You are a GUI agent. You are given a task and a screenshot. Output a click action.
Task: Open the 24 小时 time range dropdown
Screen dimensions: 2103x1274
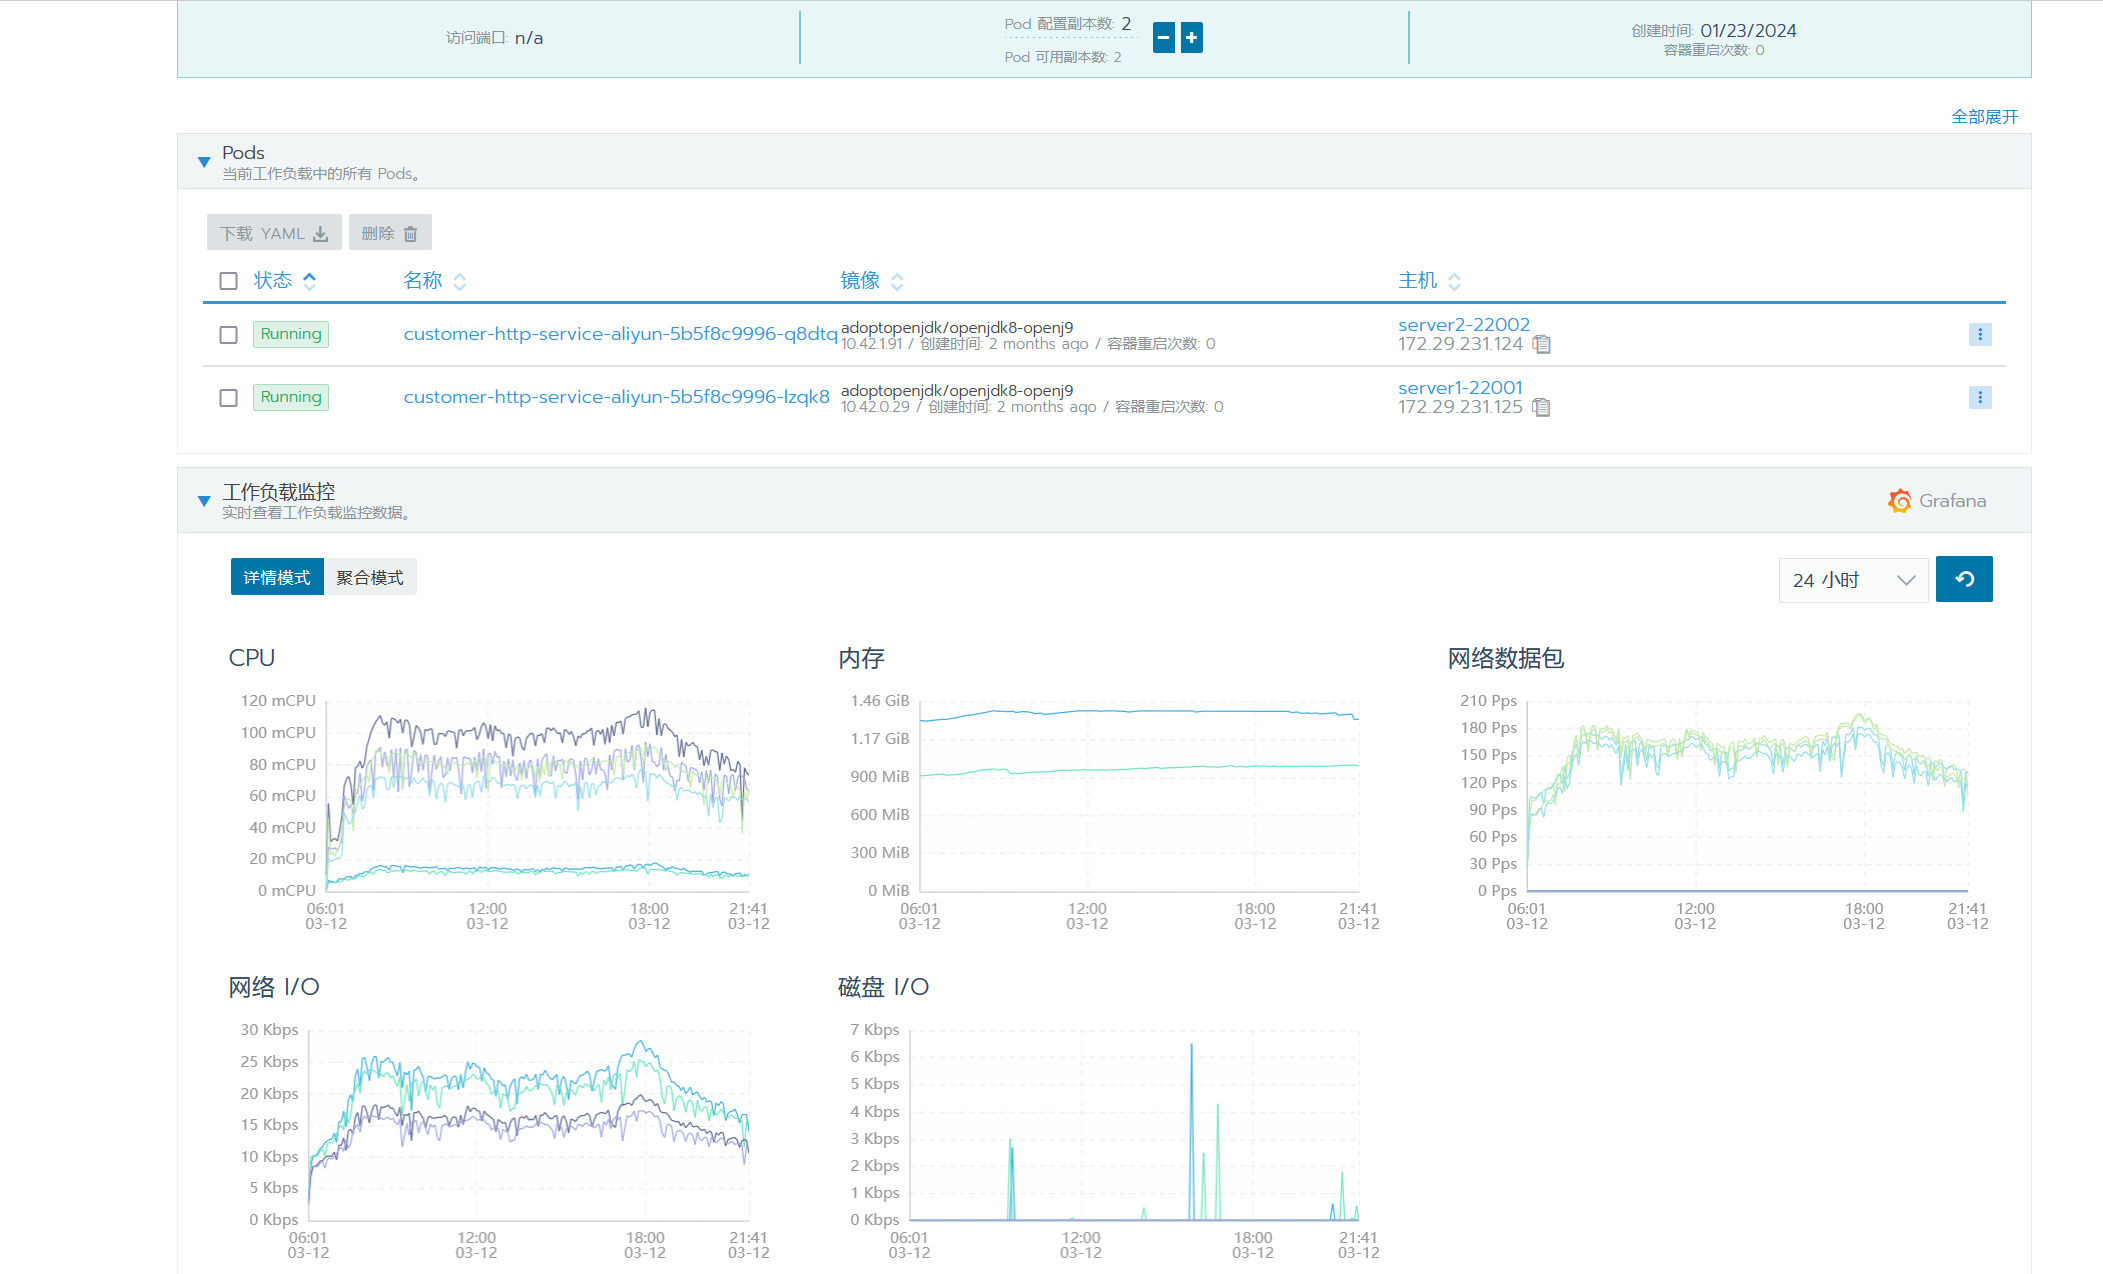[1853, 580]
